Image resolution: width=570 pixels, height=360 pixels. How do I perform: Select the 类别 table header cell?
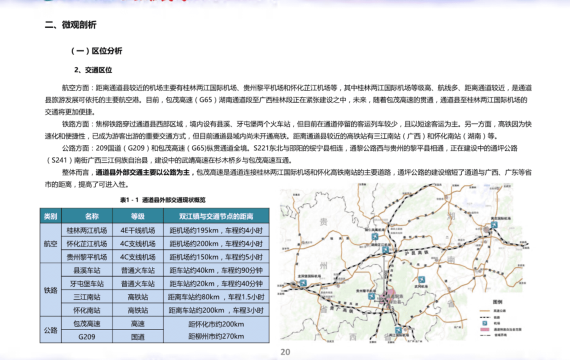tap(51, 216)
